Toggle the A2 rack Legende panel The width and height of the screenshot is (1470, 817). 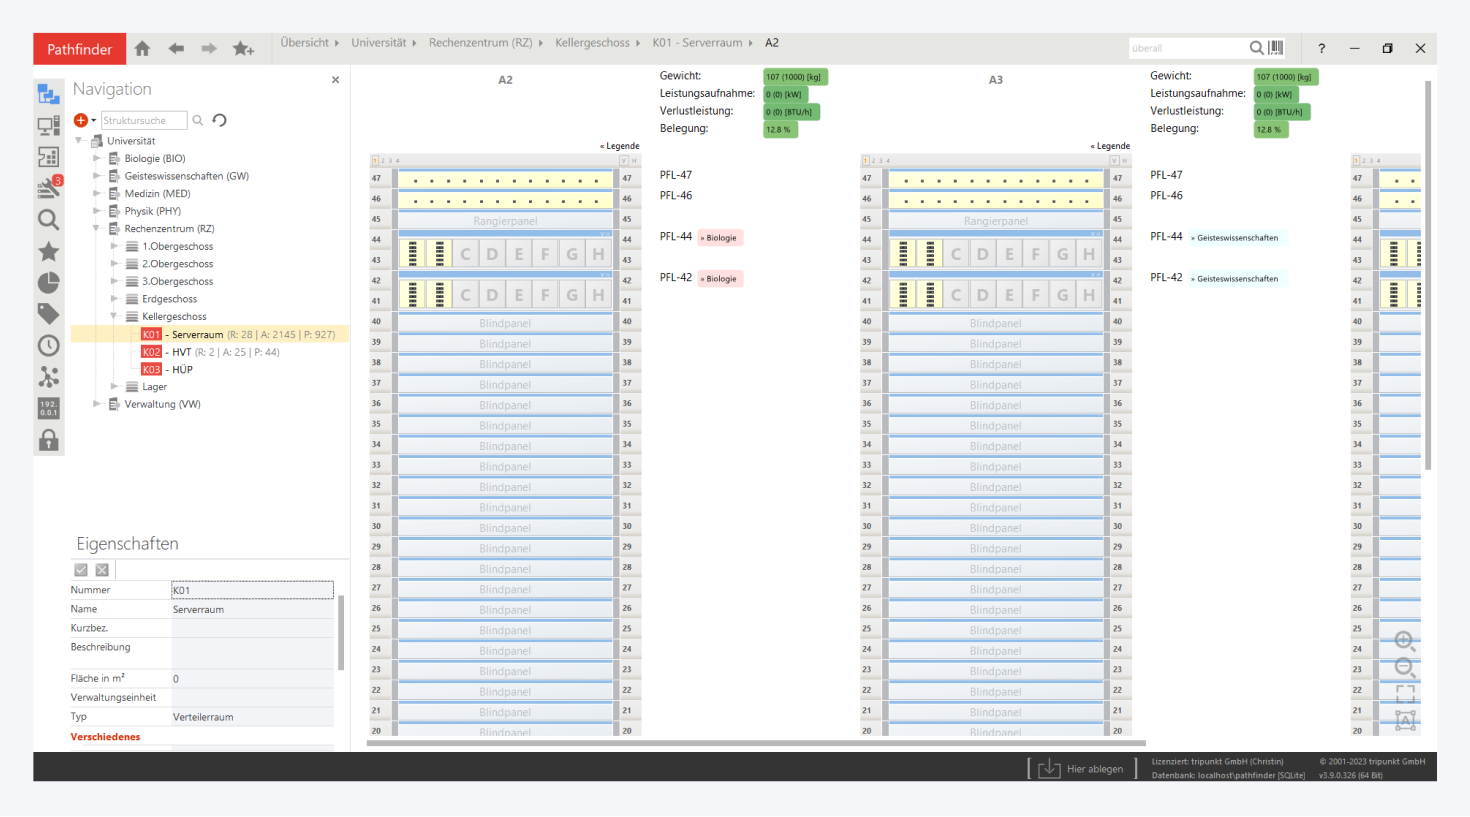[620, 146]
